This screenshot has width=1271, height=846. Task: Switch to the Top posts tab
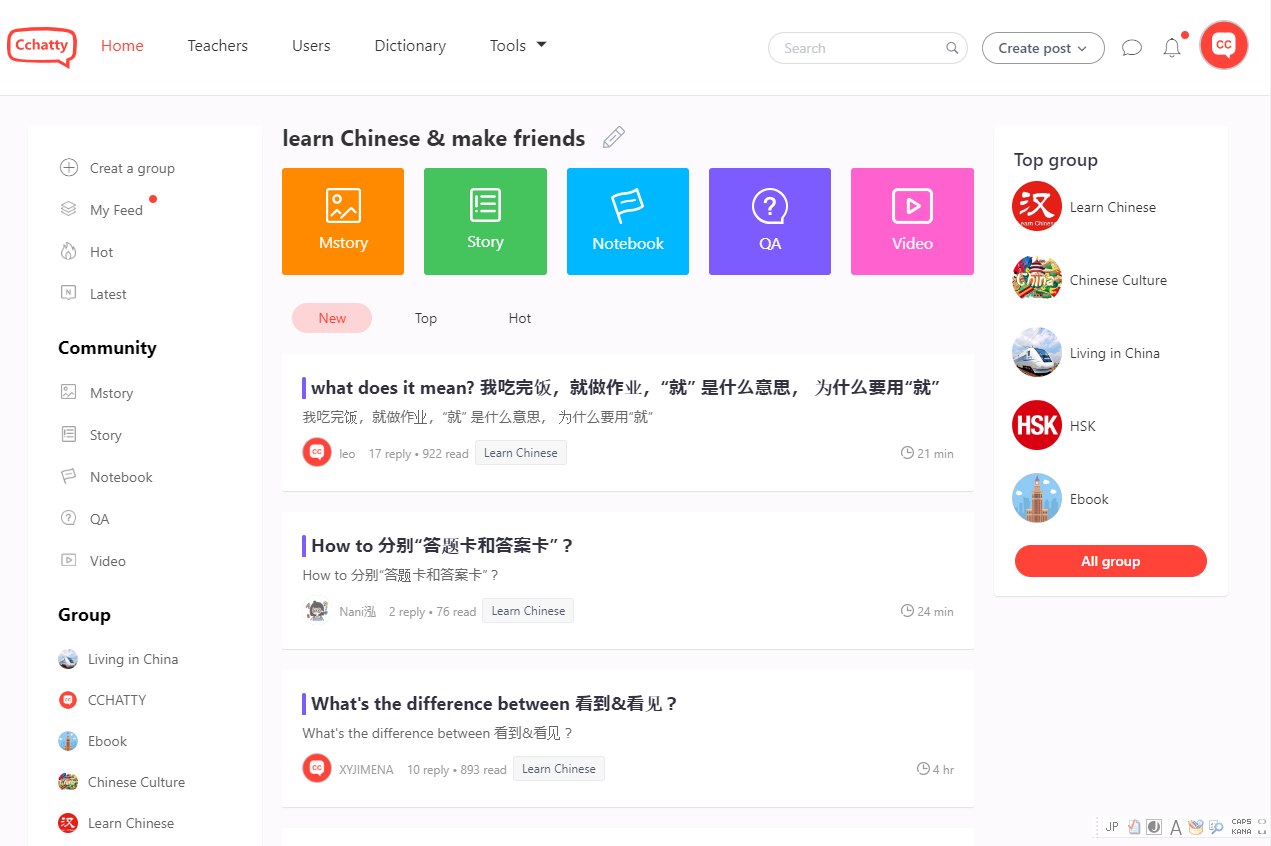[x=425, y=317]
